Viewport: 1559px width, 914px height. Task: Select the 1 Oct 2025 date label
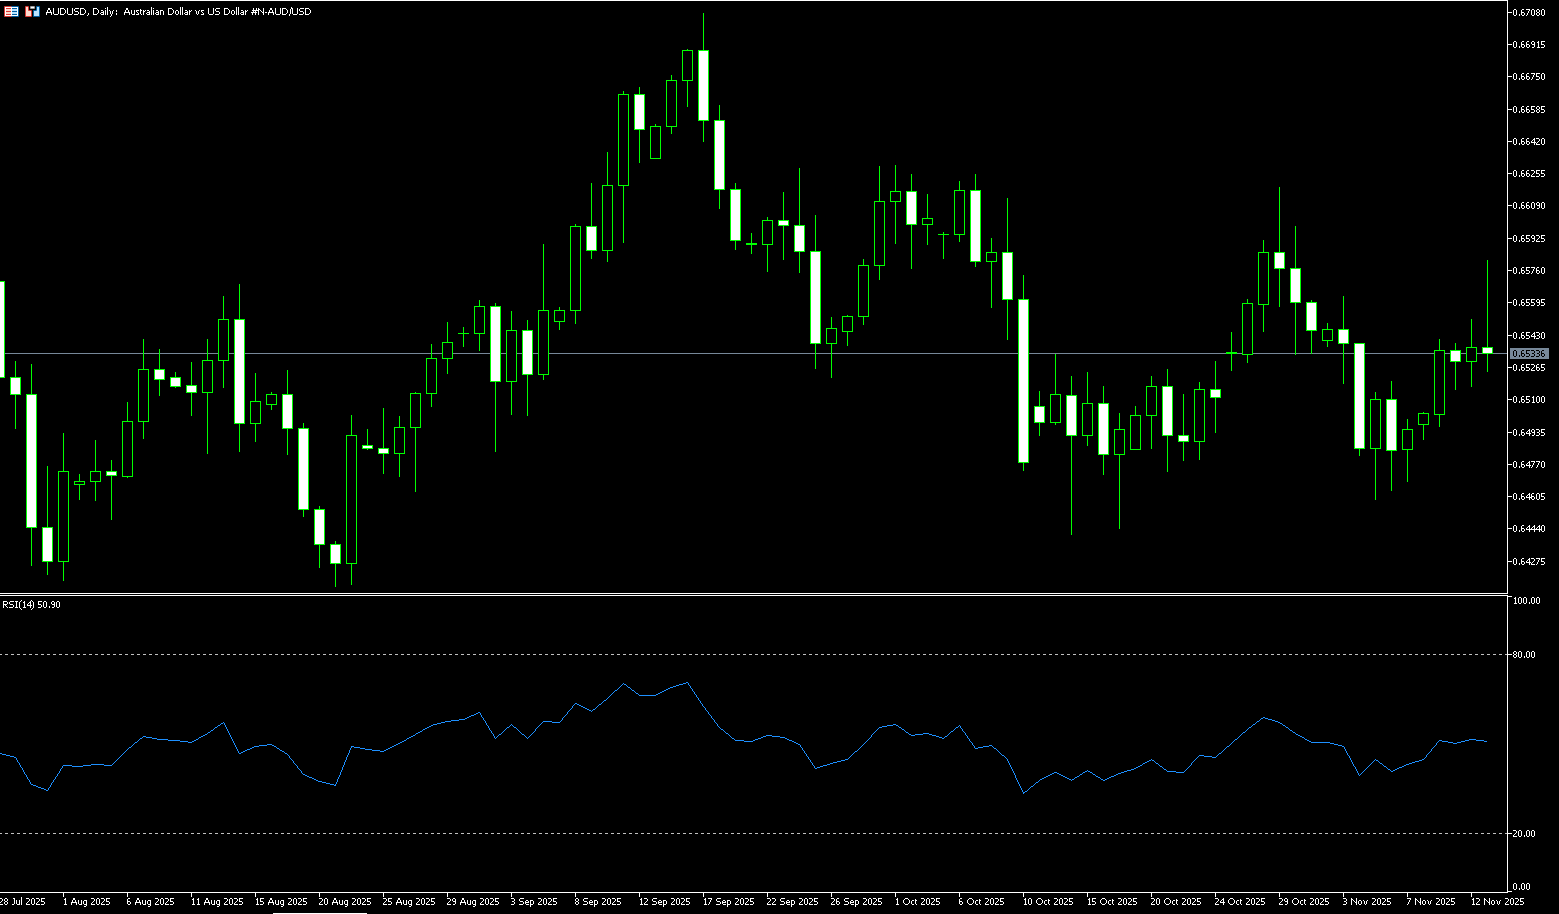(x=917, y=902)
